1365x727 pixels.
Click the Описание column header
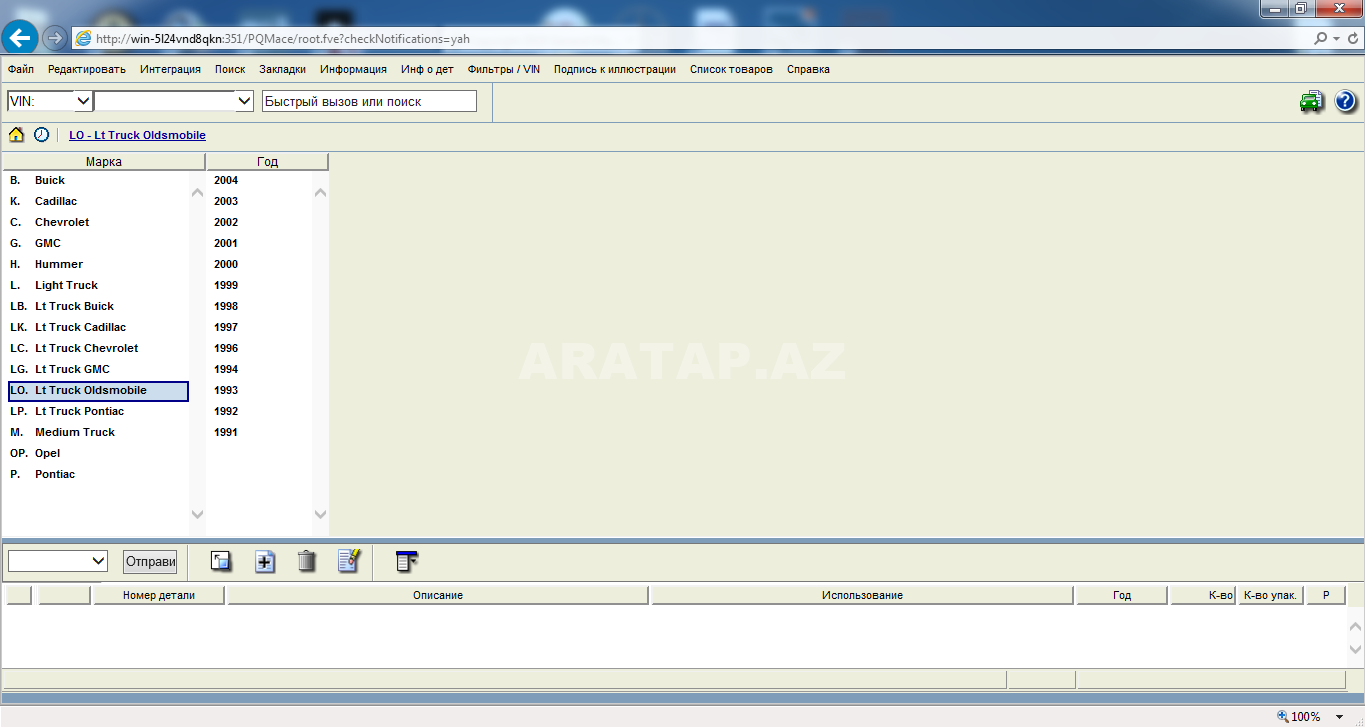pyautogui.click(x=438, y=595)
